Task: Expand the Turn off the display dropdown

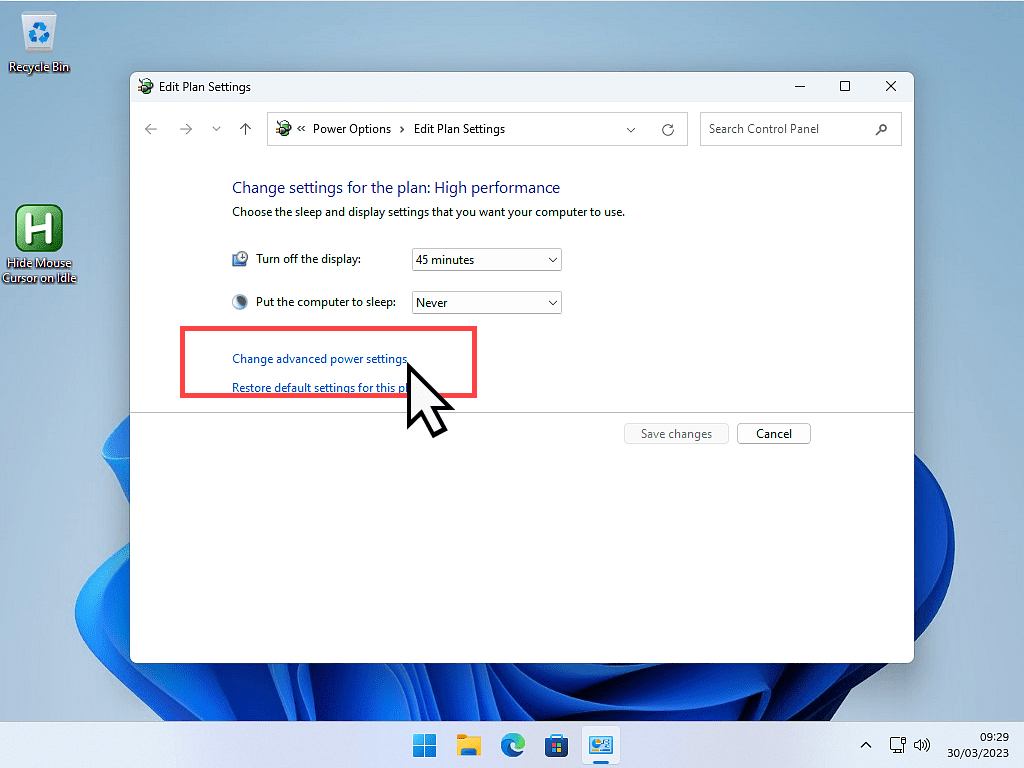Action: point(487,260)
